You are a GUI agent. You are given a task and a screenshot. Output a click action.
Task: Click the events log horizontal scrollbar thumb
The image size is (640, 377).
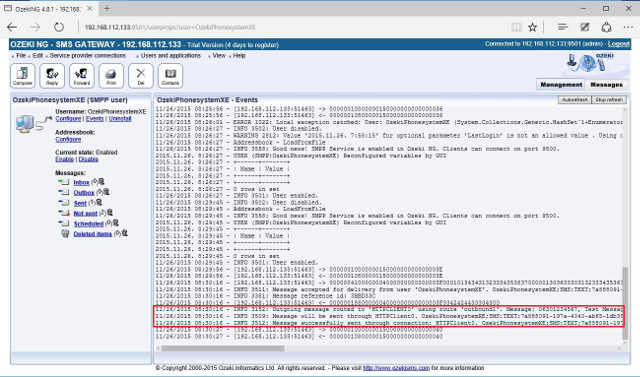pos(223,348)
